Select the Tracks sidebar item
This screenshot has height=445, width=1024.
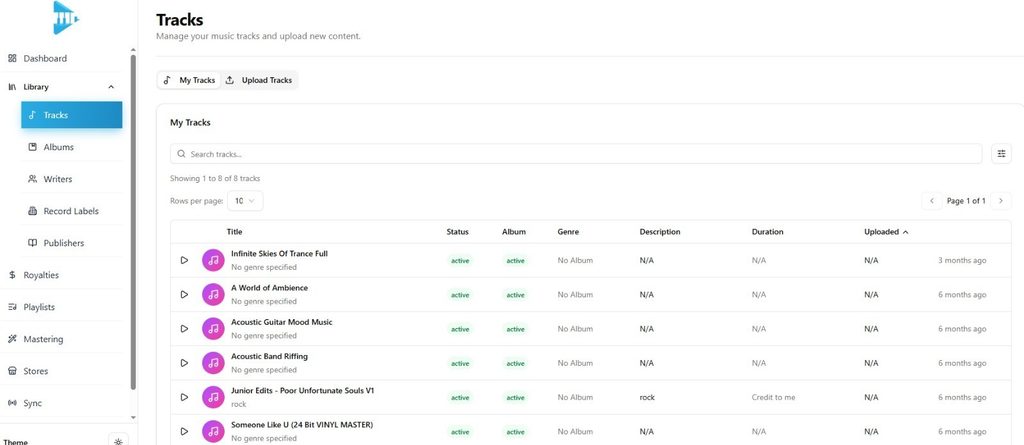coord(72,115)
